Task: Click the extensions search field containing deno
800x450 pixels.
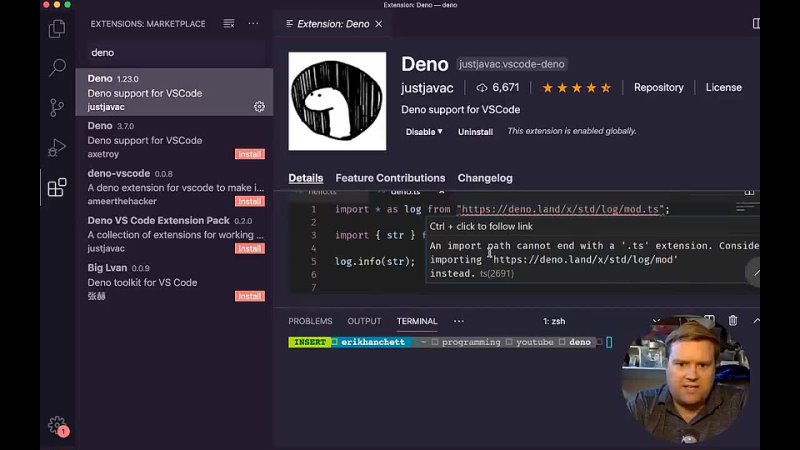Action: [176, 53]
